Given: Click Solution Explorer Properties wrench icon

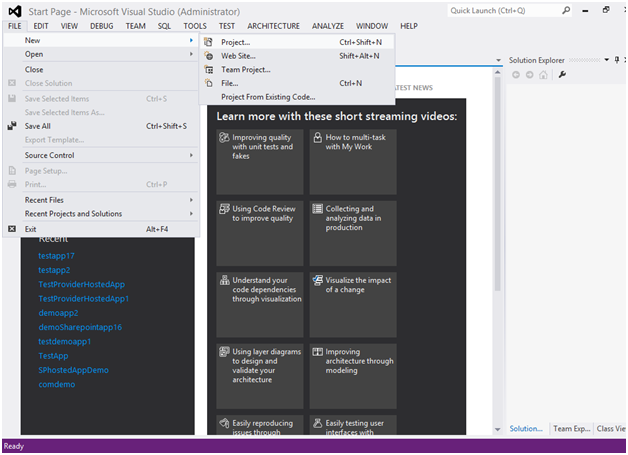Looking at the screenshot, I should (x=562, y=74).
